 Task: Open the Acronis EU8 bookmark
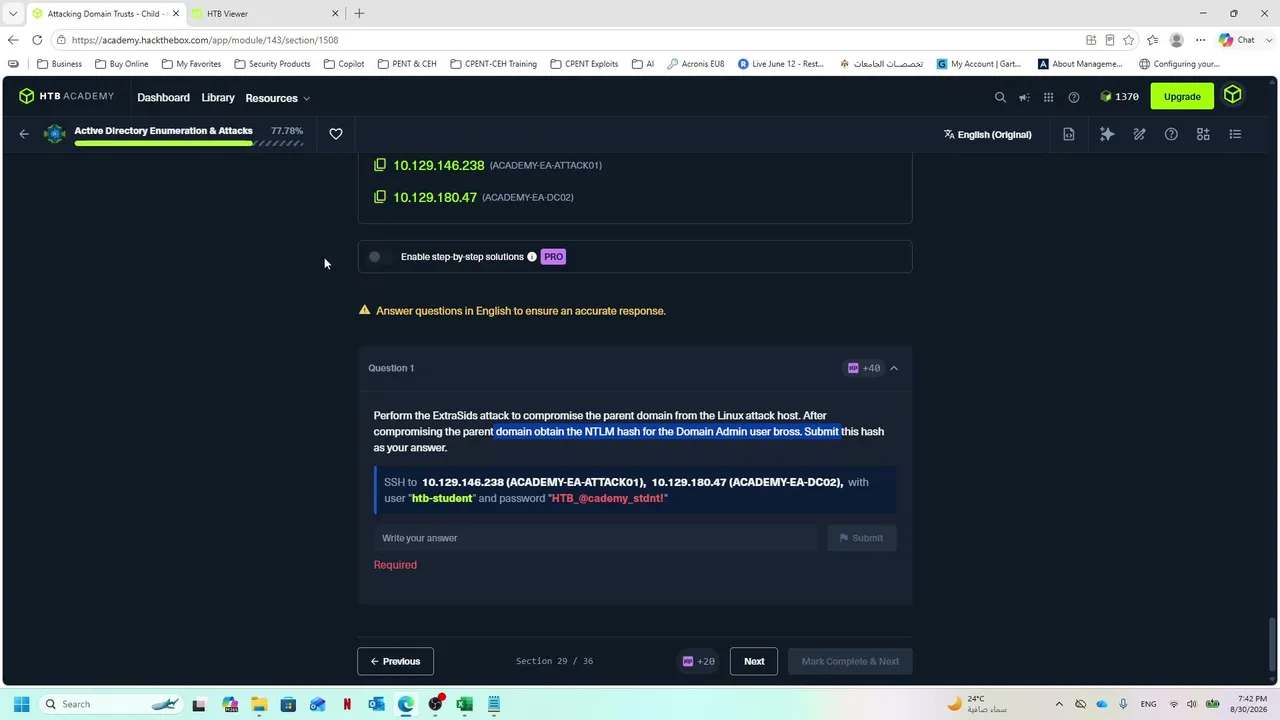click(x=696, y=64)
